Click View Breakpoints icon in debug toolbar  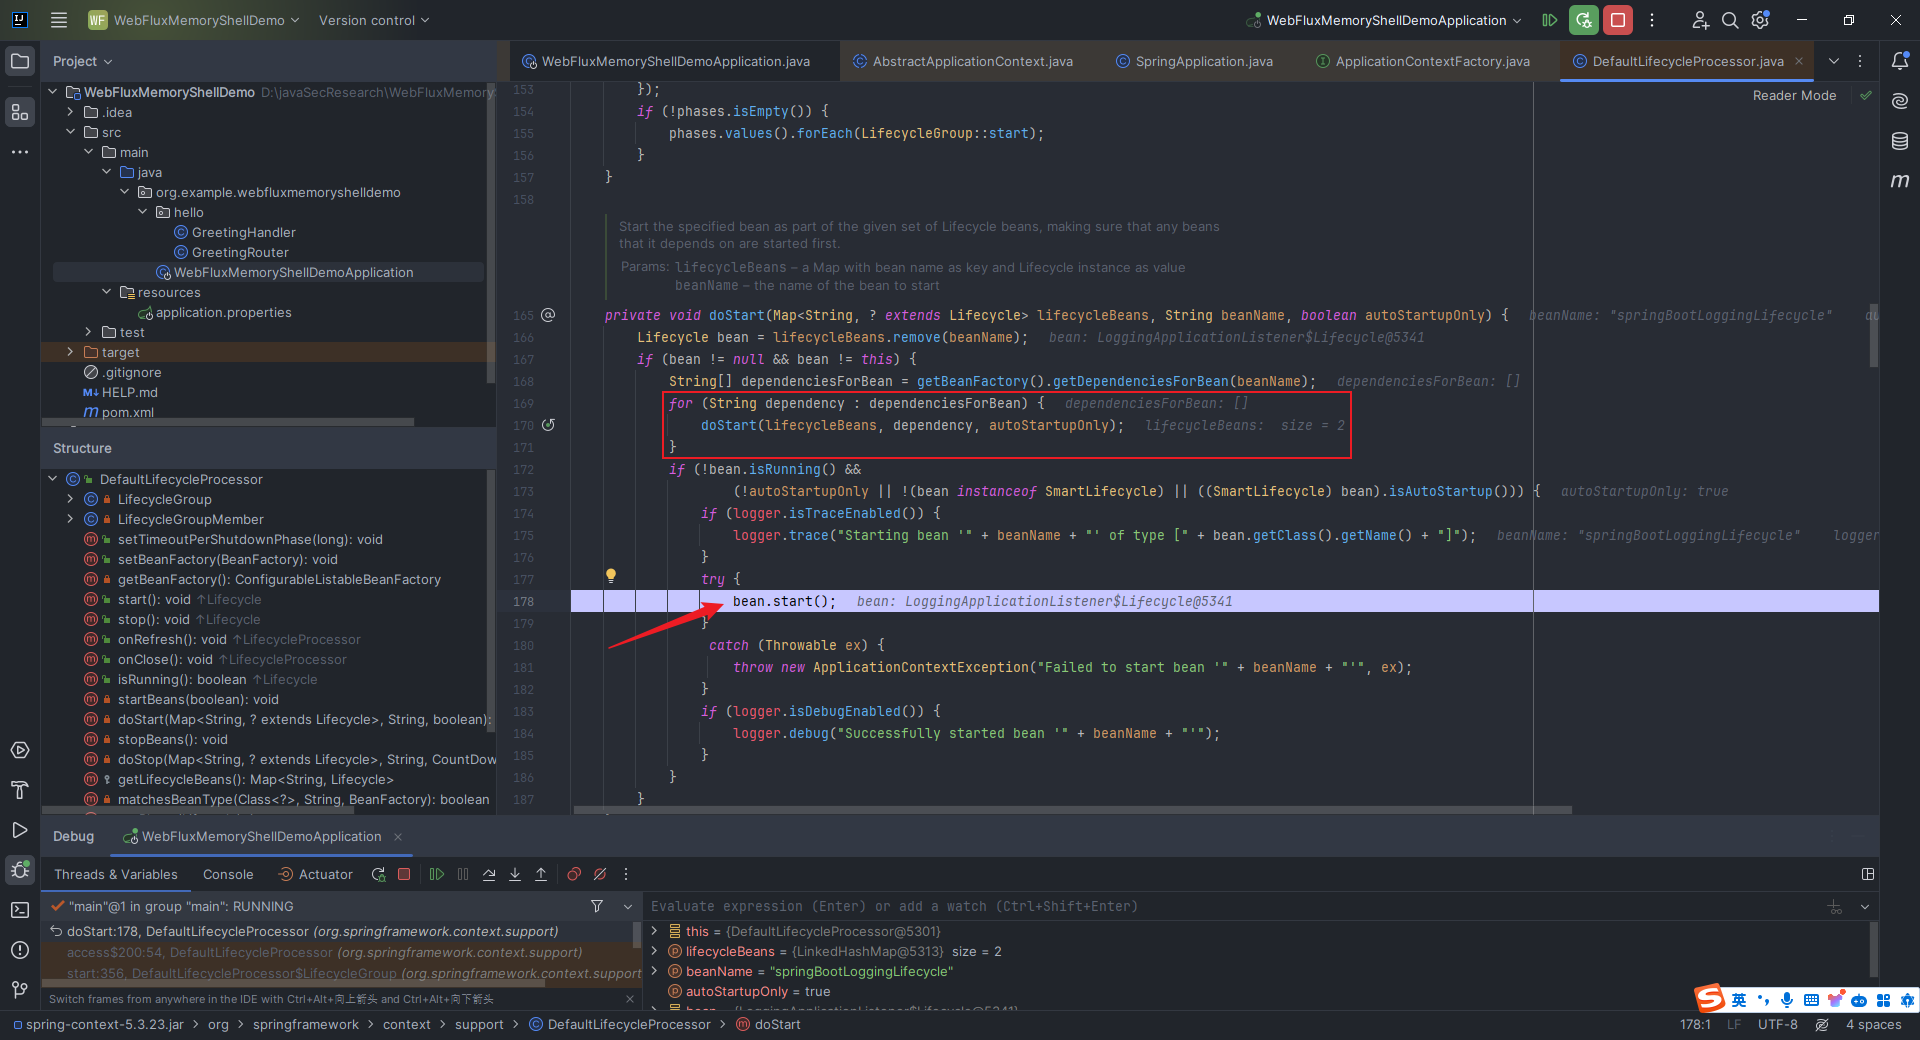click(x=574, y=874)
